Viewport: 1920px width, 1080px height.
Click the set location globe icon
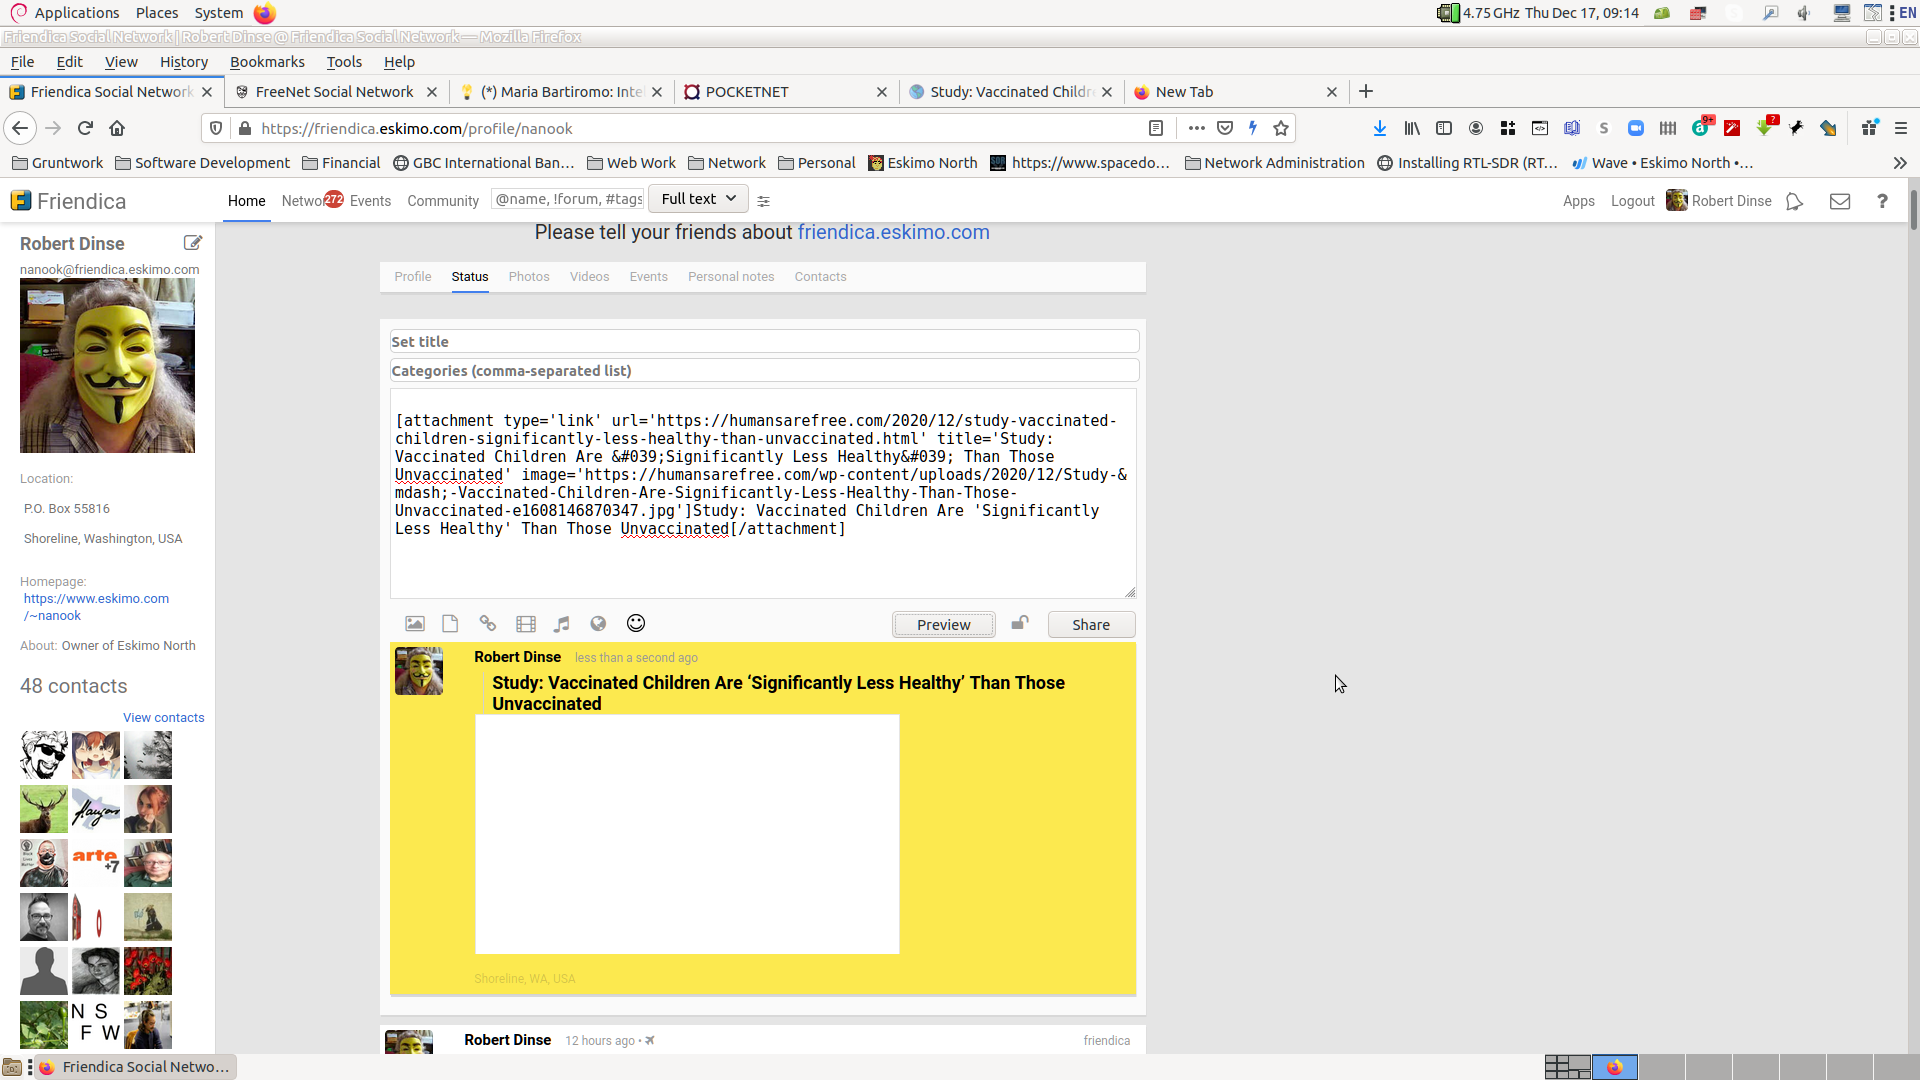coord(598,624)
